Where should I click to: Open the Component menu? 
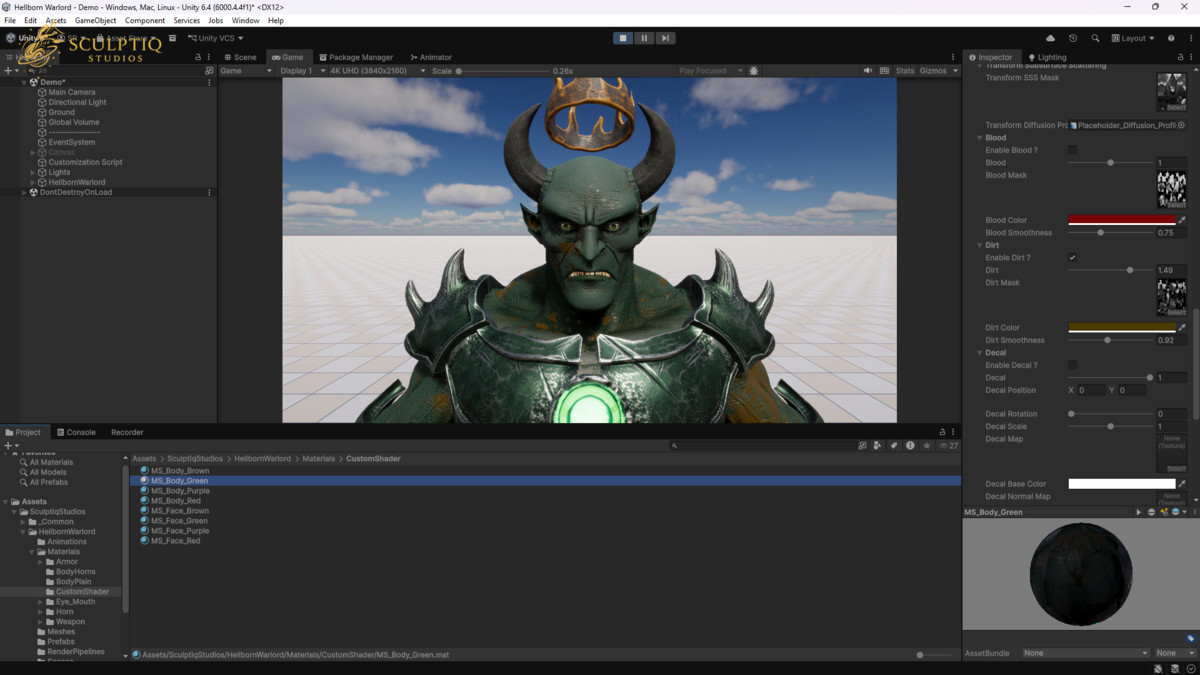point(145,20)
